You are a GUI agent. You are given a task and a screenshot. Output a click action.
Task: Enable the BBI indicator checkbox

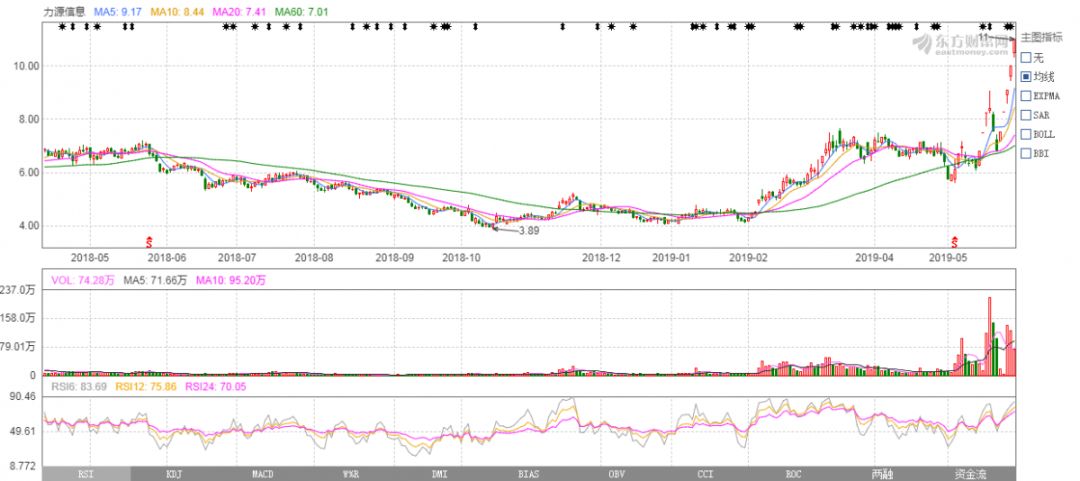[x=1026, y=154]
